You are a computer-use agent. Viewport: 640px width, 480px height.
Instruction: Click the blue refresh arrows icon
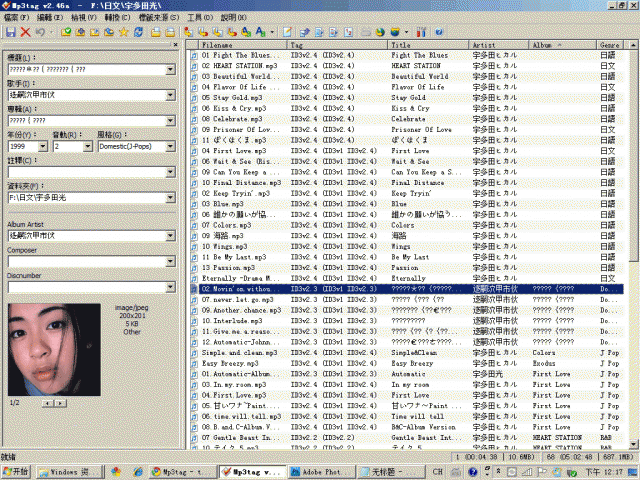point(138,32)
